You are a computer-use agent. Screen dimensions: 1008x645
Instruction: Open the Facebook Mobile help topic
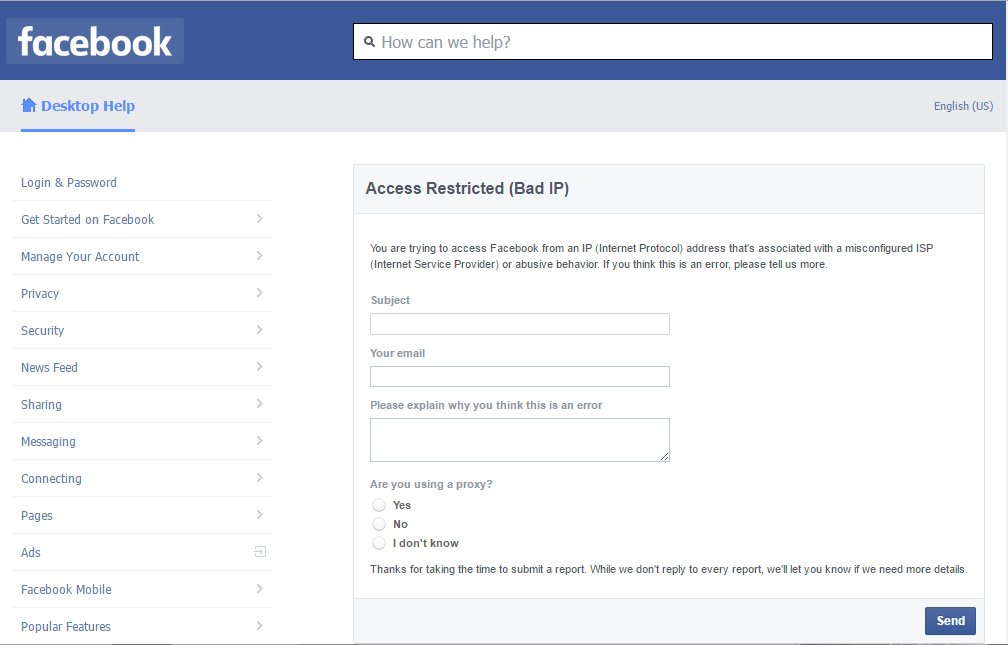[66, 590]
